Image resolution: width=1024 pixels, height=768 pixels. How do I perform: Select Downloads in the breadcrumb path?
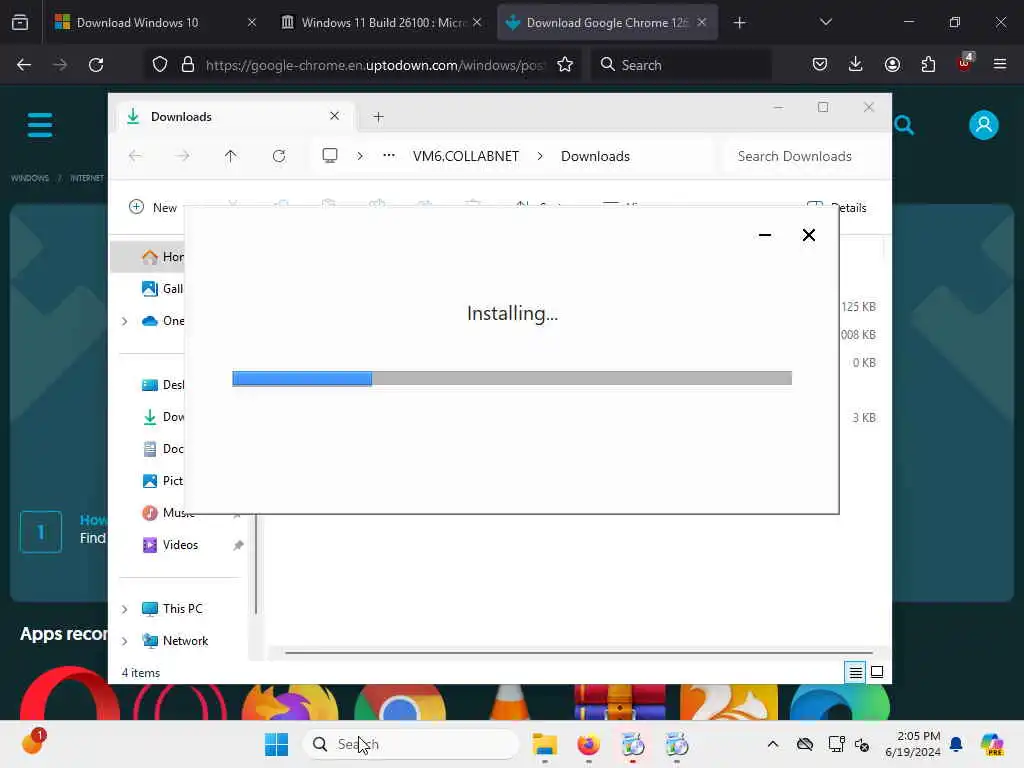(595, 156)
